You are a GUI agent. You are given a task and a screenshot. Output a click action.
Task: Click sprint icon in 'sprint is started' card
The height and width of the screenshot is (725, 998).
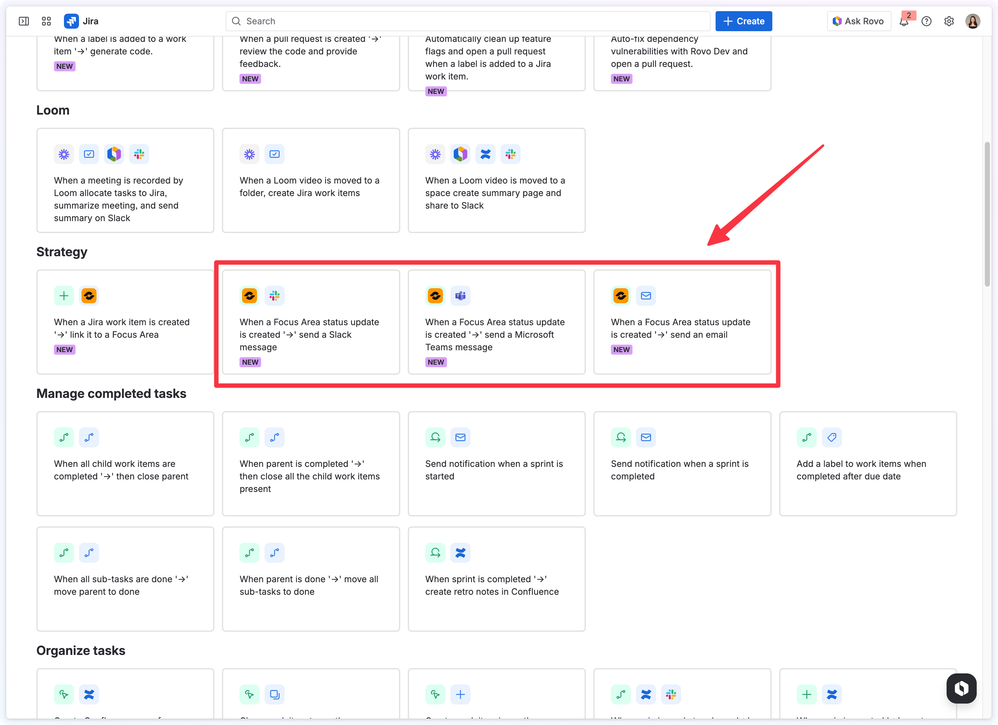point(435,437)
